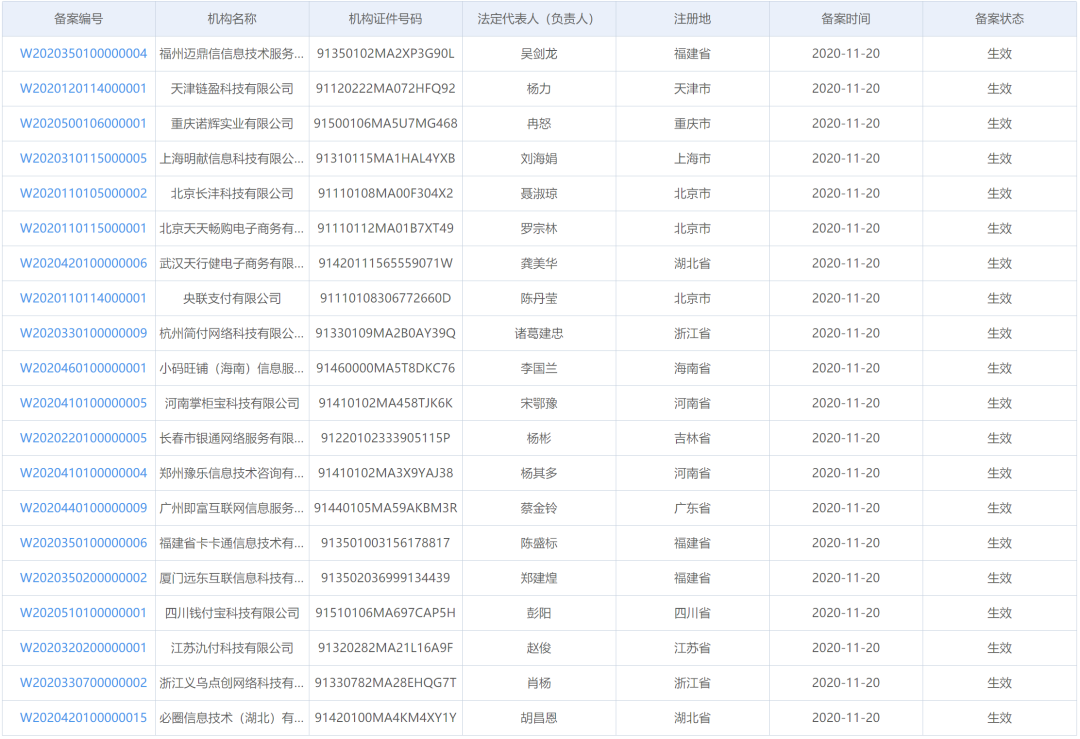Click certificate number 91440105MA59AKBM3R
Image resolution: width=1080 pixels, height=739 pixels.
386,508
